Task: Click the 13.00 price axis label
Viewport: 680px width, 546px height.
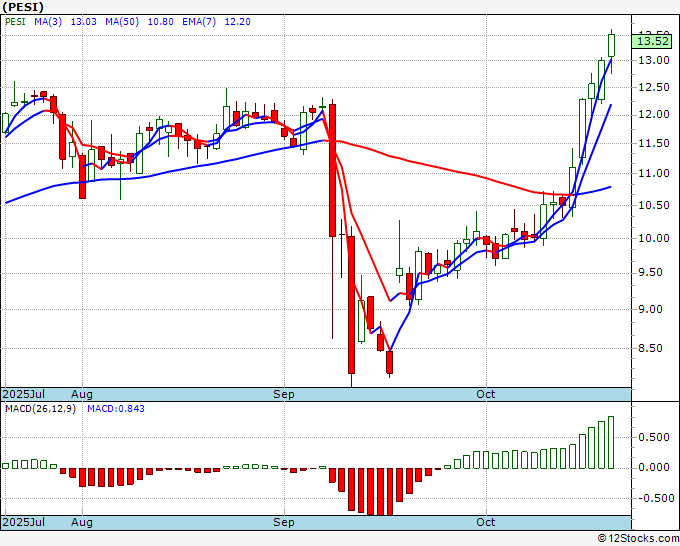Action: coord(654,60)
